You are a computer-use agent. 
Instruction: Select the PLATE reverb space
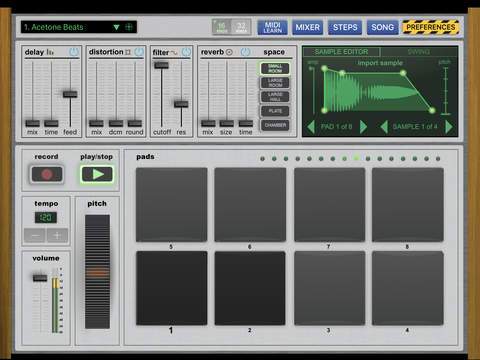[275, 111]
